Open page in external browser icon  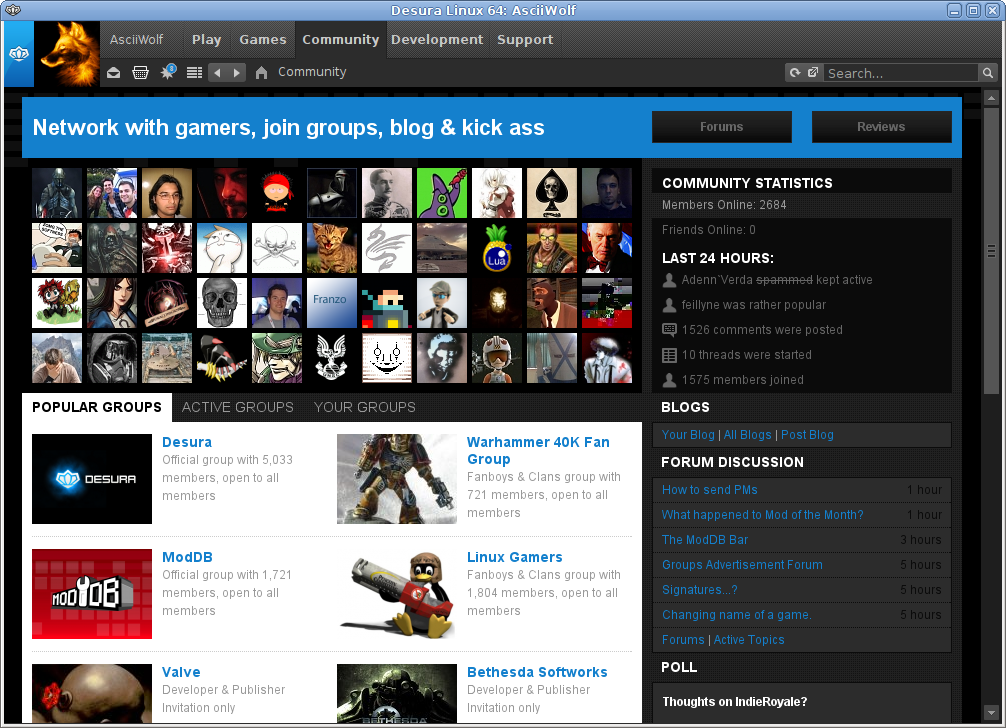813,72
